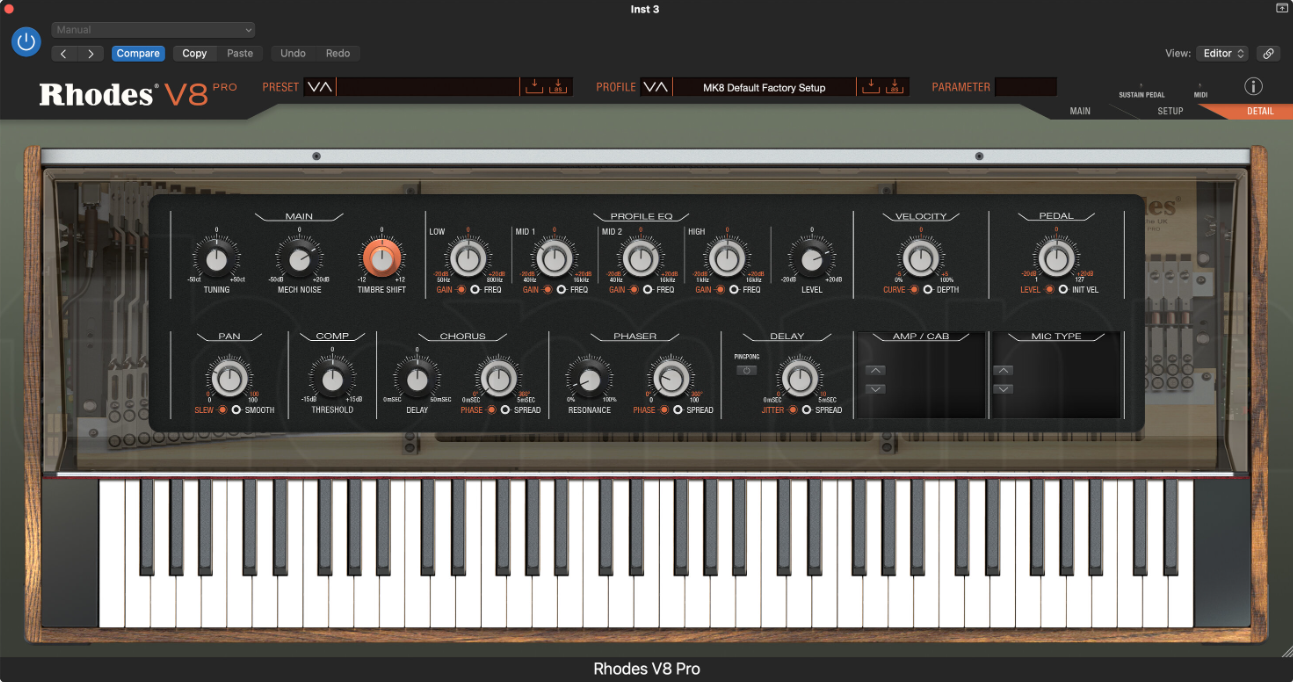This screenshot has height=682, width=1293.
Task: Click the MIC TYPE display box
Action: click(x=1056, y=376)
